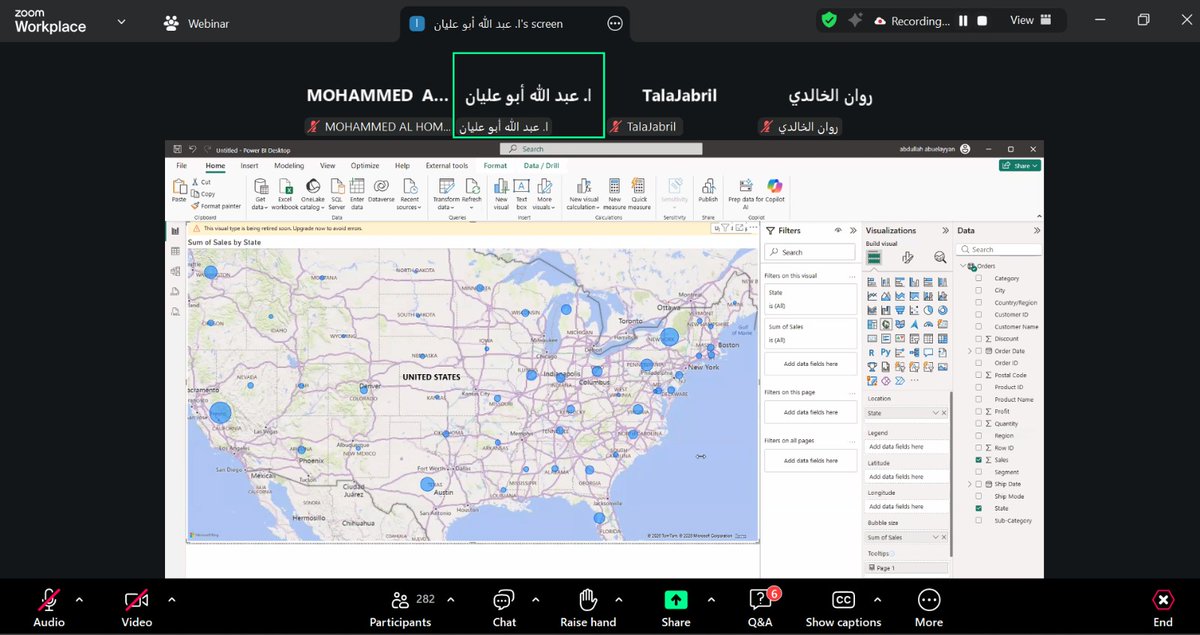Viewport: 1200px width, 635px height.
Task: Select the R script visual icon
Action: click(872, 352)
